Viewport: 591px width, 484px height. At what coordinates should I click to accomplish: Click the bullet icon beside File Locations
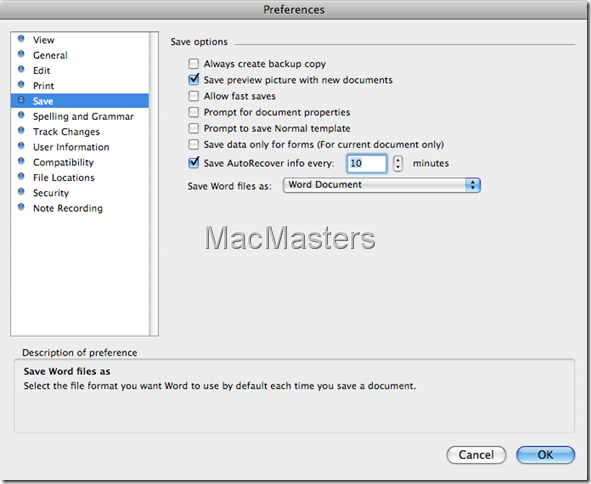point(21,176)
